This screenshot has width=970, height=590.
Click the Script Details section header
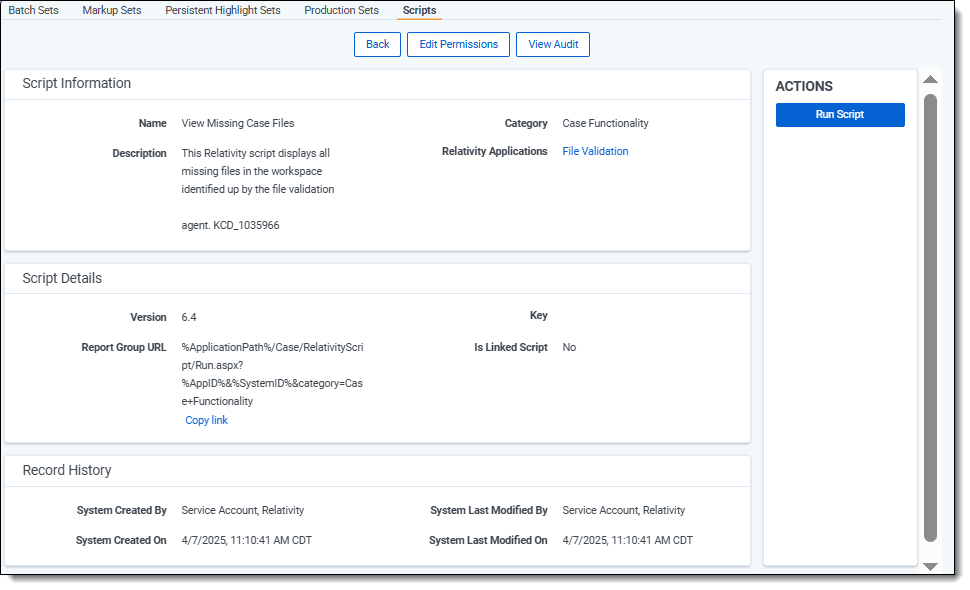coord(62,278)
